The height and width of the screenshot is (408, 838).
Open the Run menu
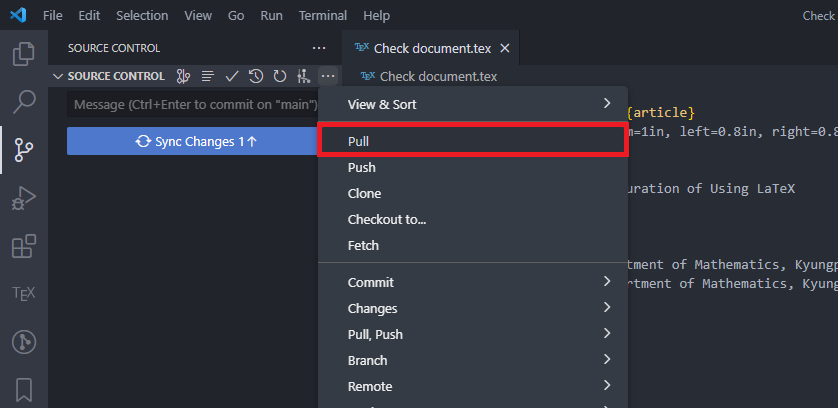271,16
